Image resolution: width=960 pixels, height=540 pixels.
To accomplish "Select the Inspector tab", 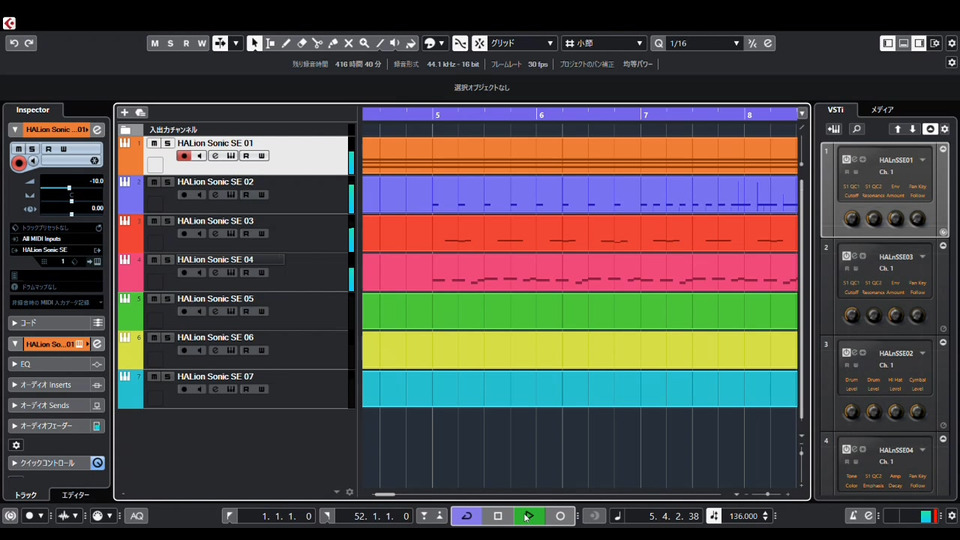I will click(x=33, y=110).
